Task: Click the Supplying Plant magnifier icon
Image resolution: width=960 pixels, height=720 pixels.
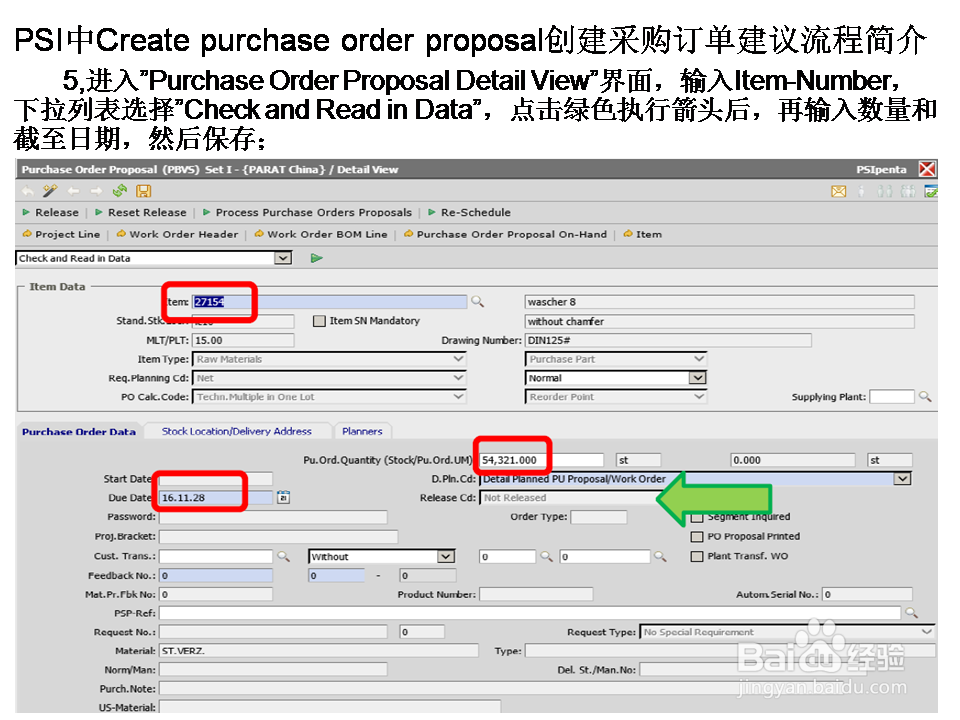Action: (x=924, y=396)
